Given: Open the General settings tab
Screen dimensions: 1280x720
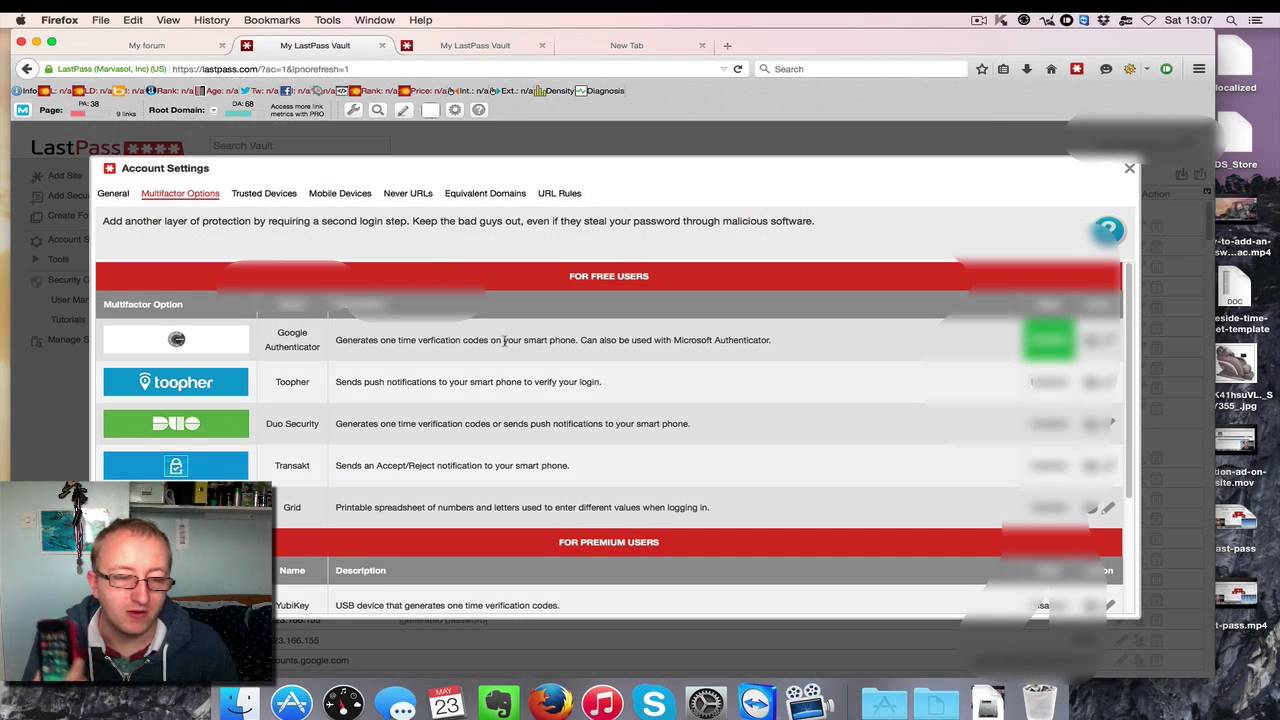Looking at the screenshot, I should (x=113, y=193).
